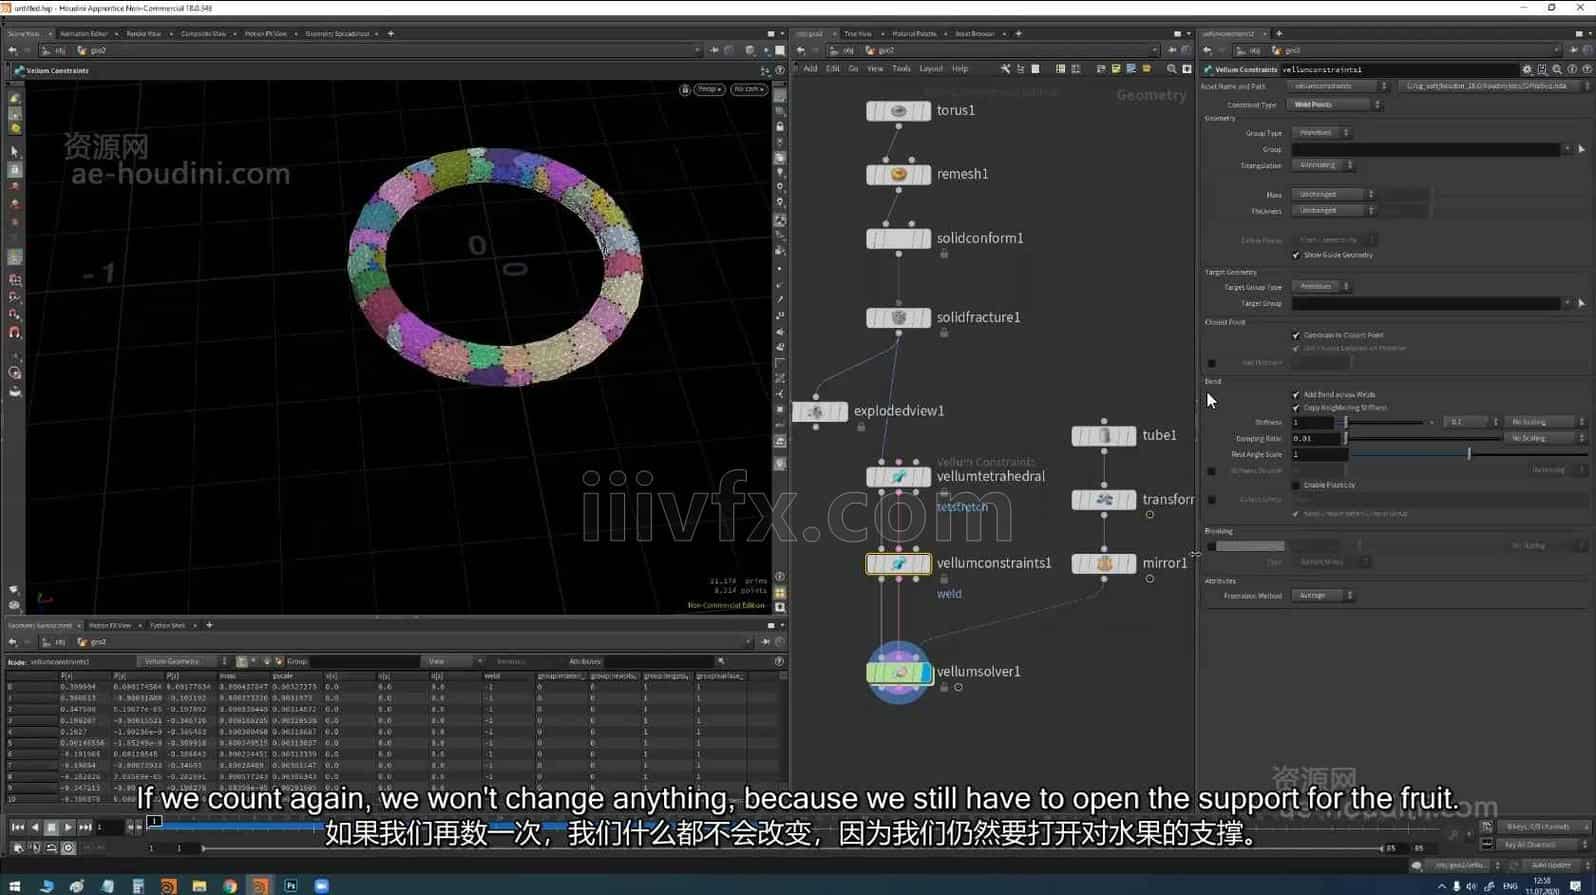Select the solidconform1 node
The image size is (1596, 895).
[898, 239]
